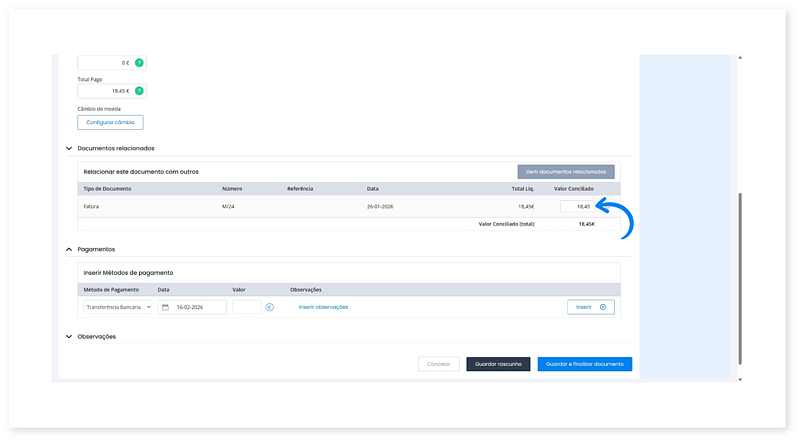Click the green help icon beside Total Pago
This screenshot has width=800, height=442.
(x=139, y=91)
